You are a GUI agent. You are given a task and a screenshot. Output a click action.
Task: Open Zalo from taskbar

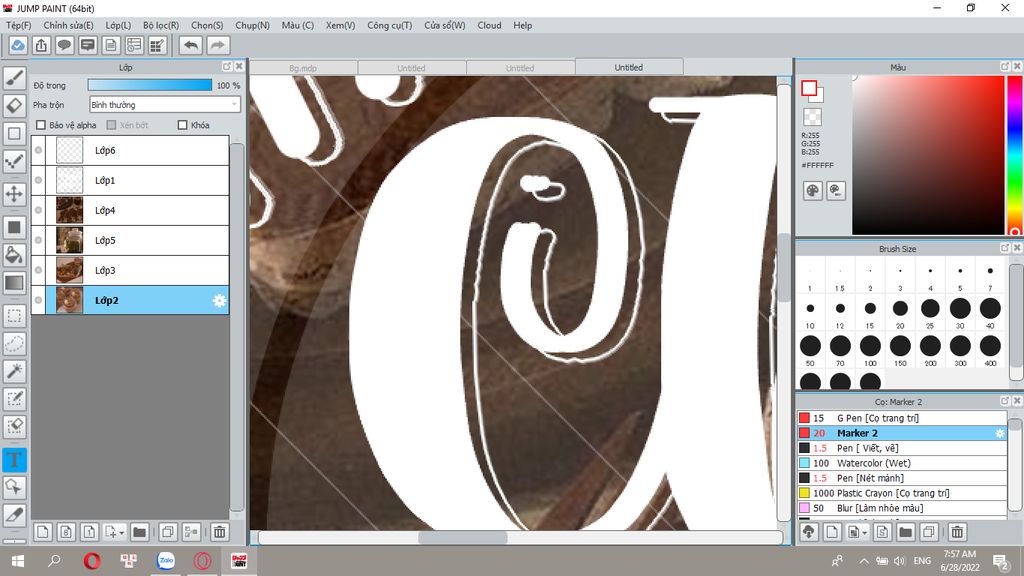[x=166, y=561]
